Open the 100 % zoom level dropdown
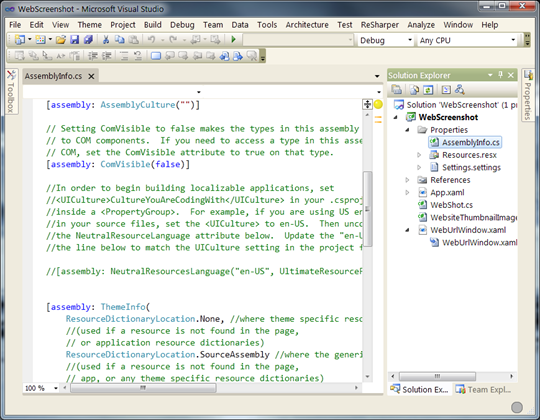 [41, 388]
